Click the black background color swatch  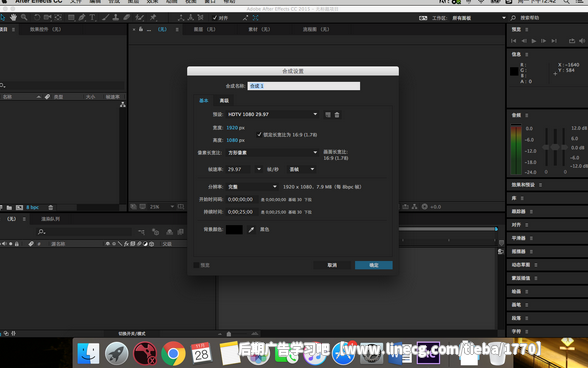[234, 230]
